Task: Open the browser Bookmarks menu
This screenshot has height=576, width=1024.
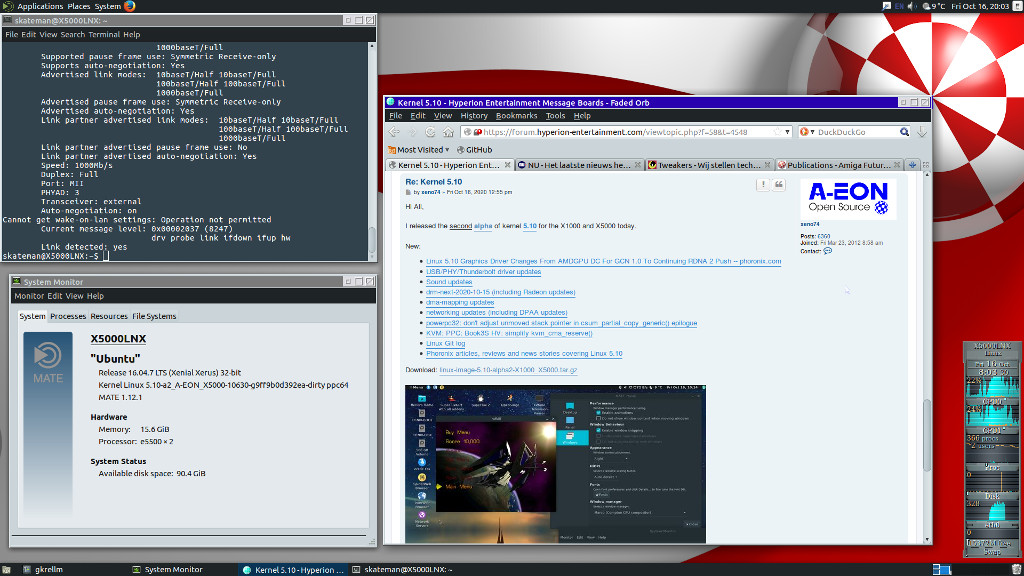Action: click(517, 116)
